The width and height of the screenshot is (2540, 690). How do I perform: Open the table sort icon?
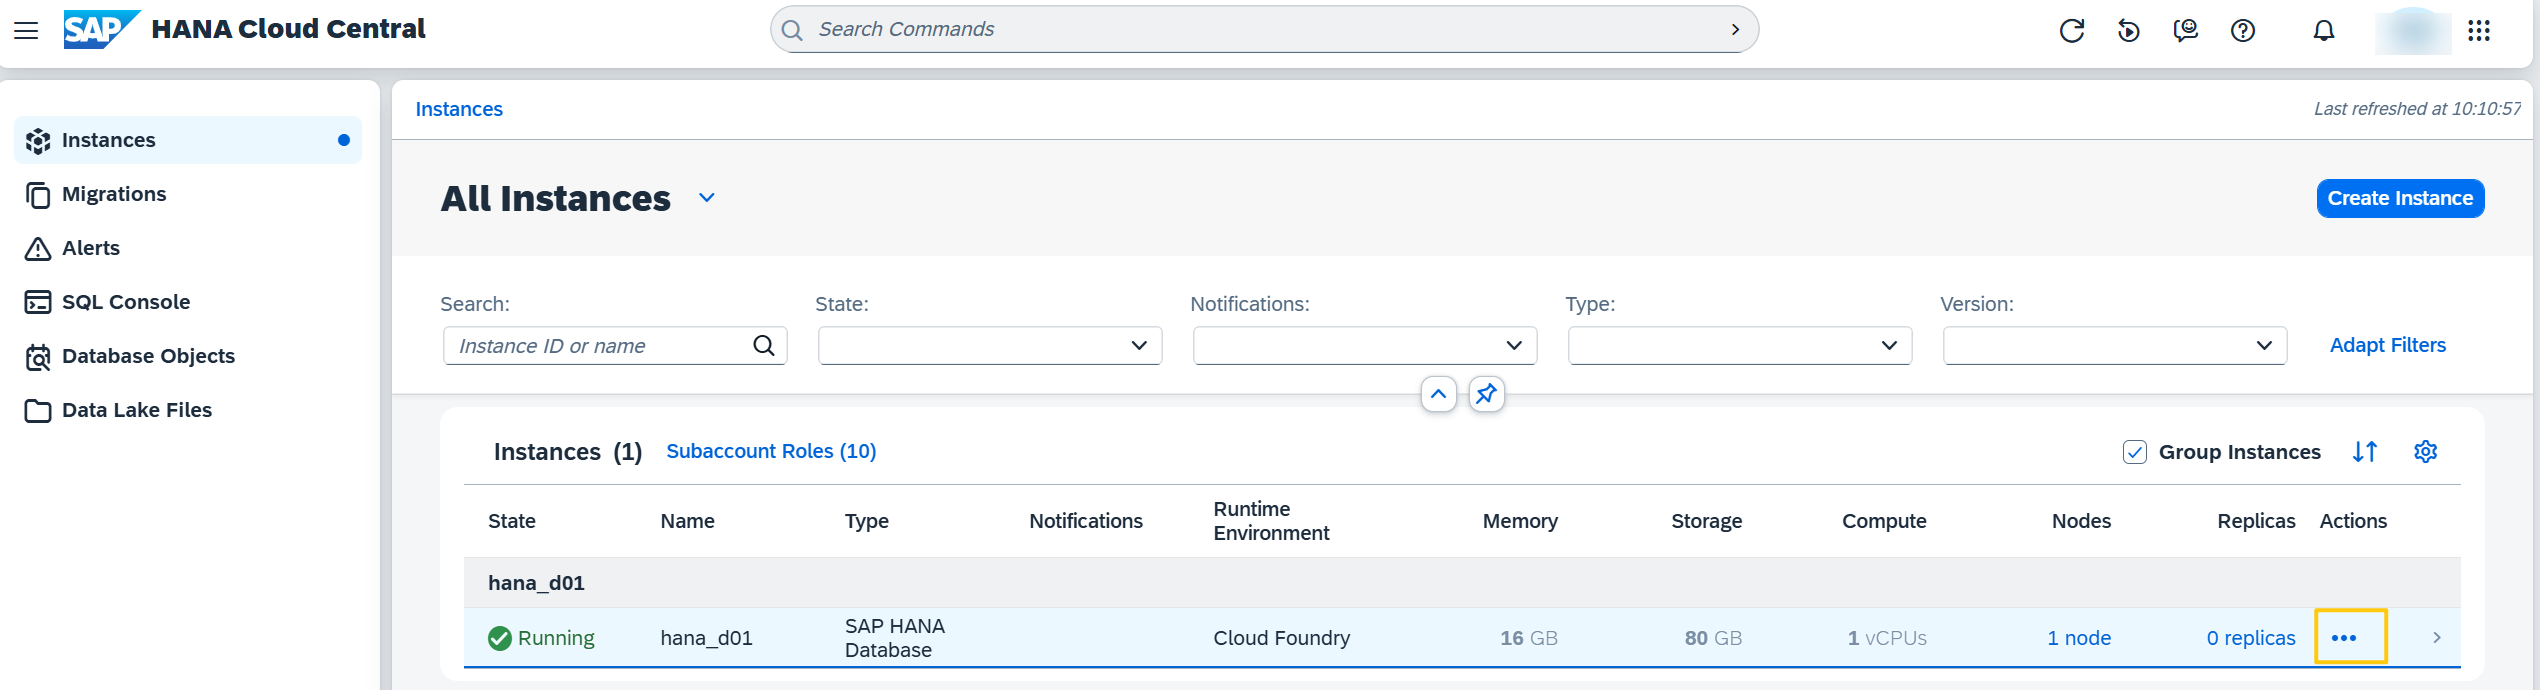click(2365, 452)
